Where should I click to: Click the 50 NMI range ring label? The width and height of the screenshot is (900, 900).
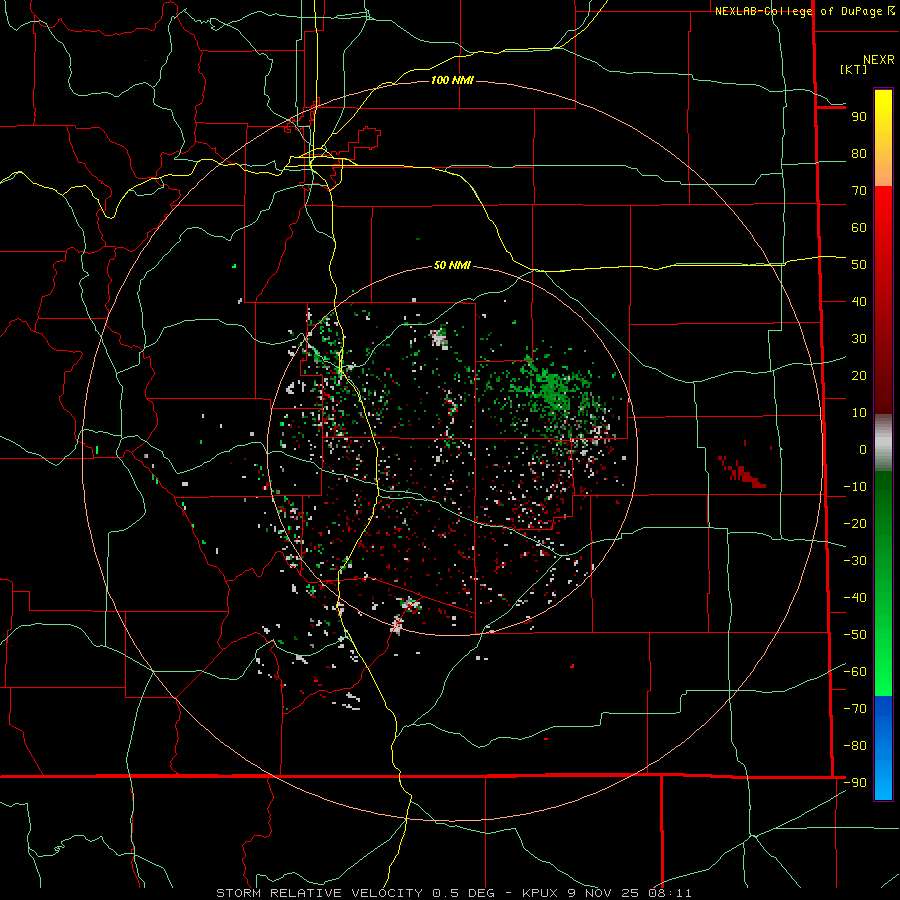coord(452,265)
